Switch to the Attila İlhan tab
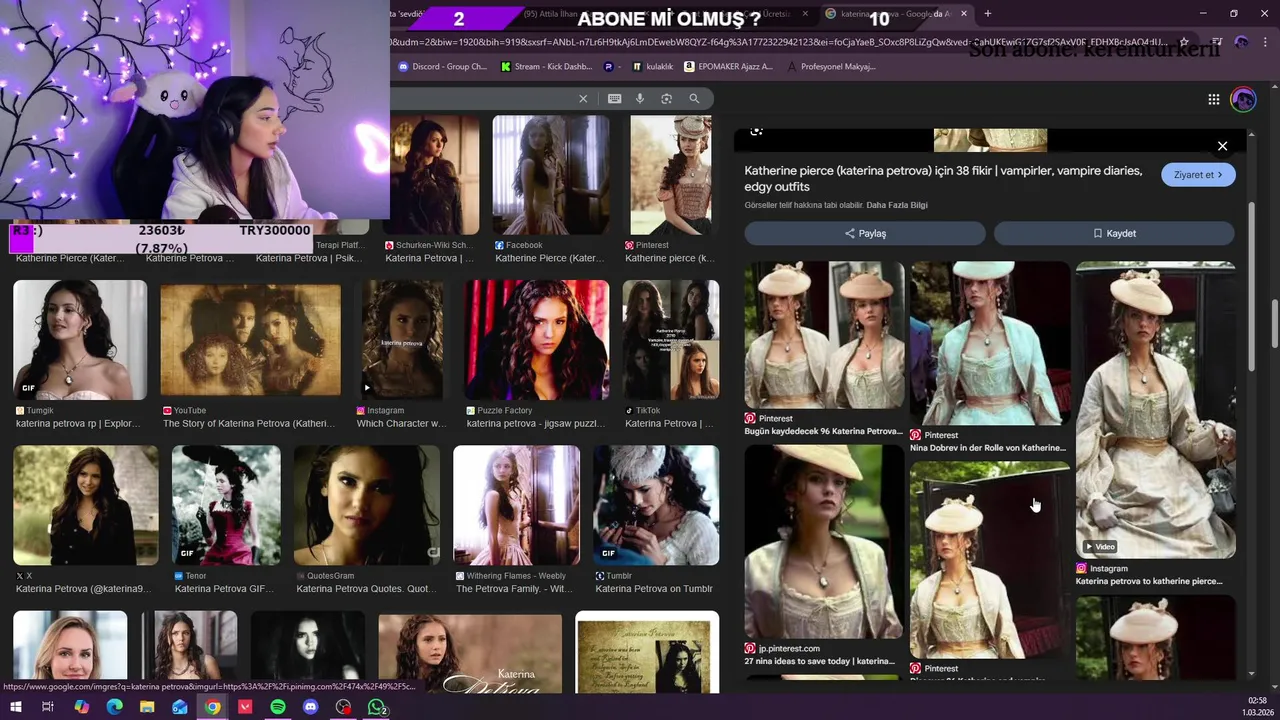This screenshot has height=720, width=1280. coord(585,14)
